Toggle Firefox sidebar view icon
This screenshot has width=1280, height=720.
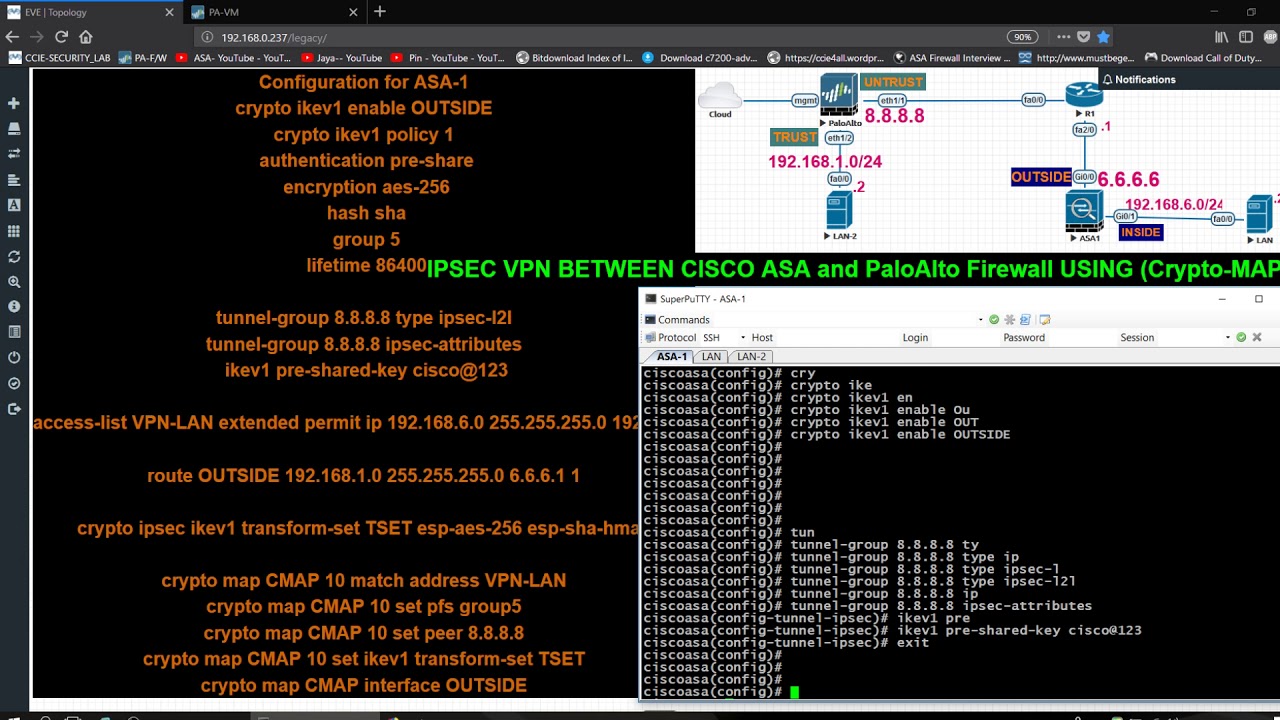coord(1246,37)
